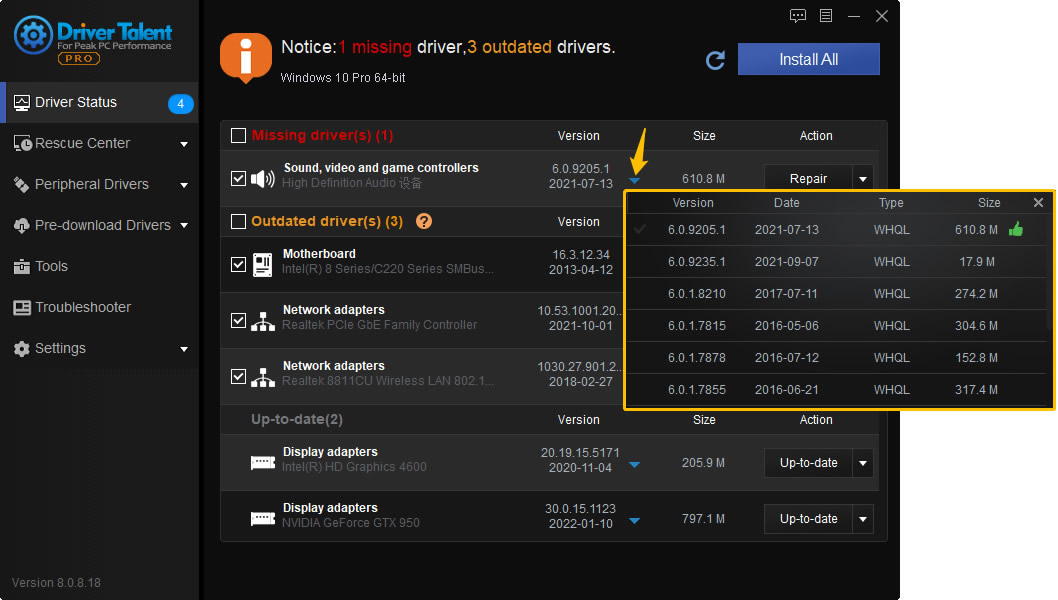Expand the Peripheral Drivers submenu arrow
Viewport: 1058px width, 600px height.
[x=184, y=185]
